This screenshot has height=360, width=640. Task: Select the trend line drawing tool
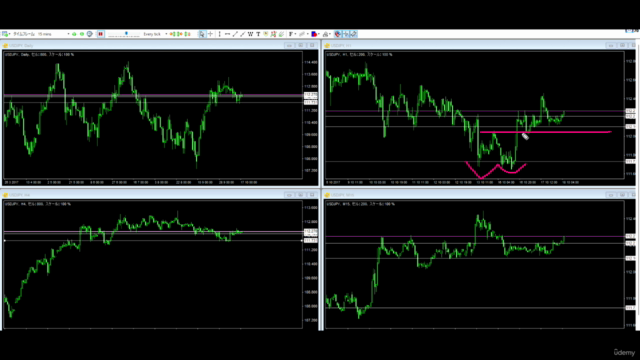(x=235, y=34)
